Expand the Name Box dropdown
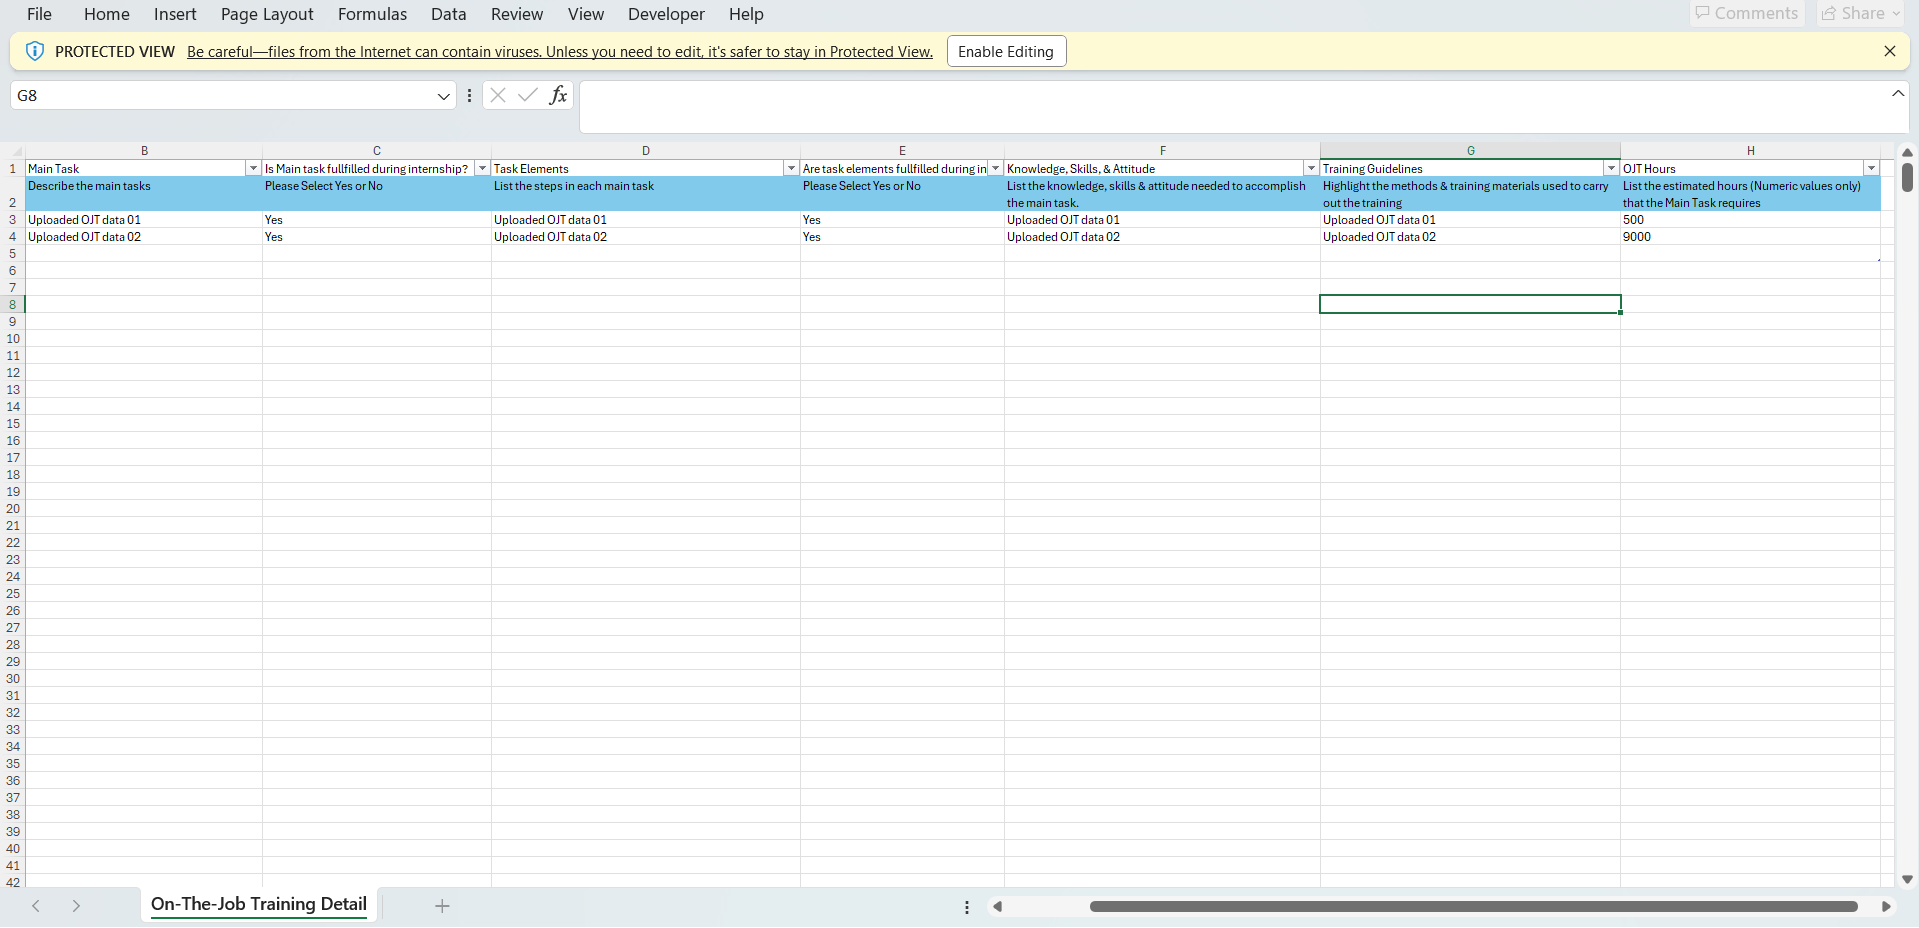1919x928 pixels. click(443, 96)
